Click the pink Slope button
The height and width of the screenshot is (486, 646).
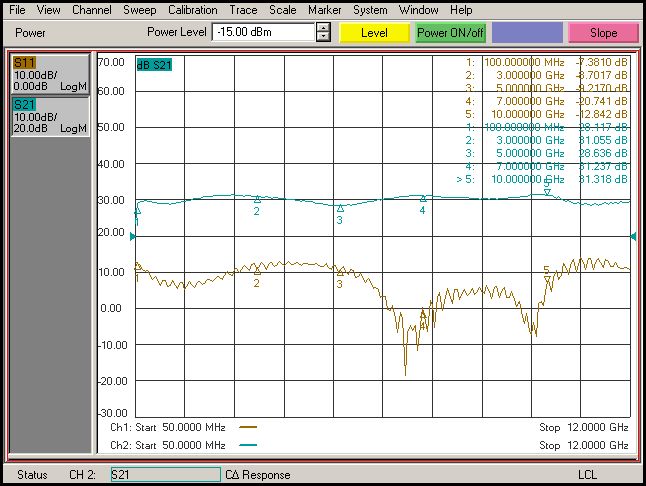(x=604, y=33)
